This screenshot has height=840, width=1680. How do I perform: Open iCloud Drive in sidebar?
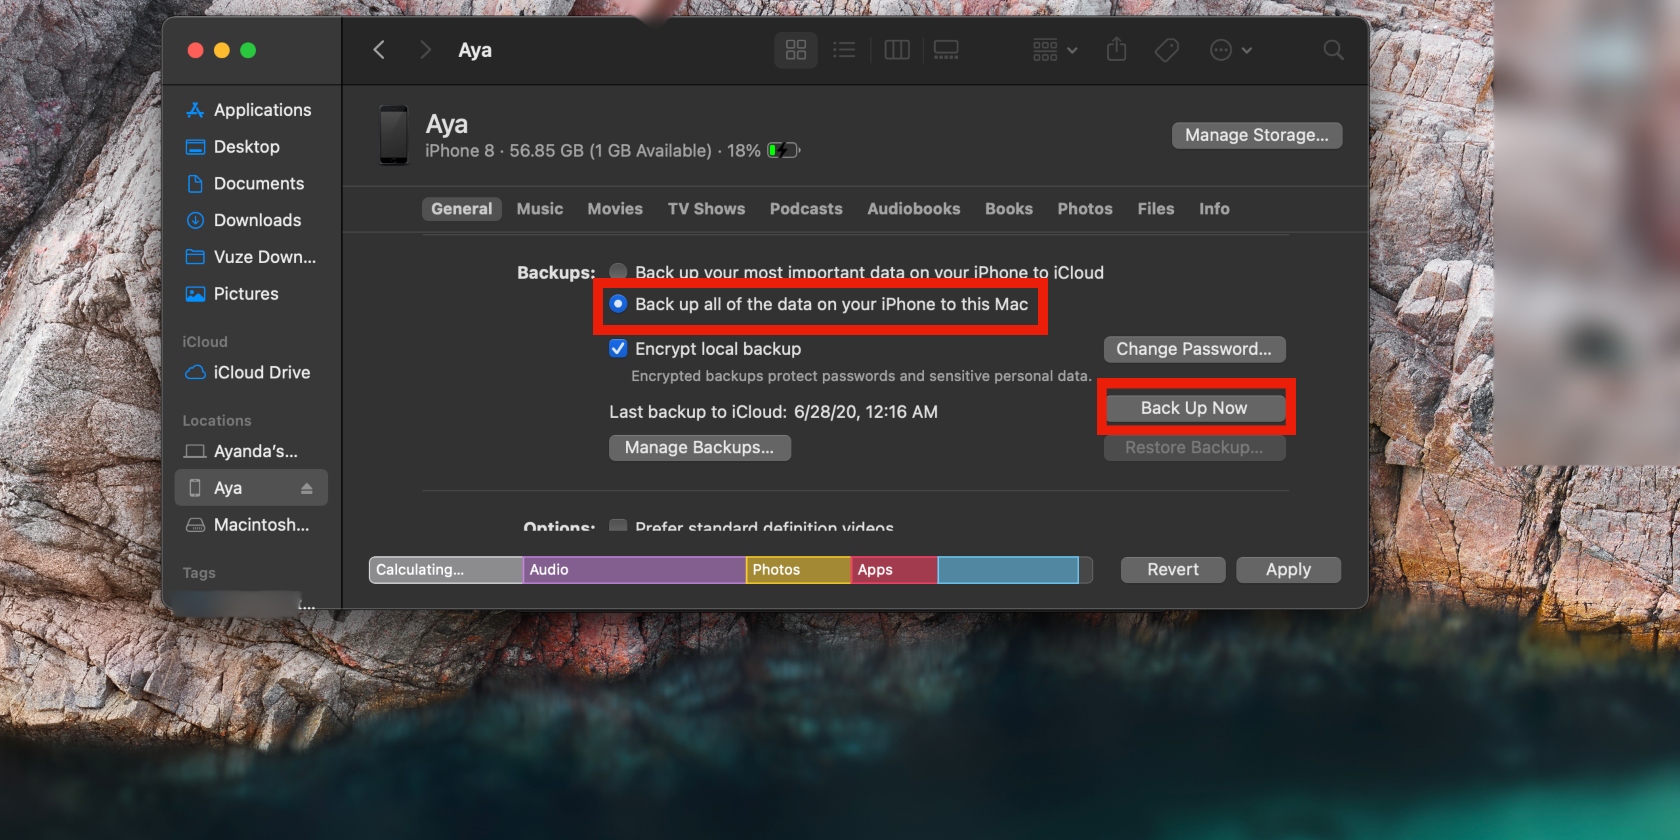point(251,372)
